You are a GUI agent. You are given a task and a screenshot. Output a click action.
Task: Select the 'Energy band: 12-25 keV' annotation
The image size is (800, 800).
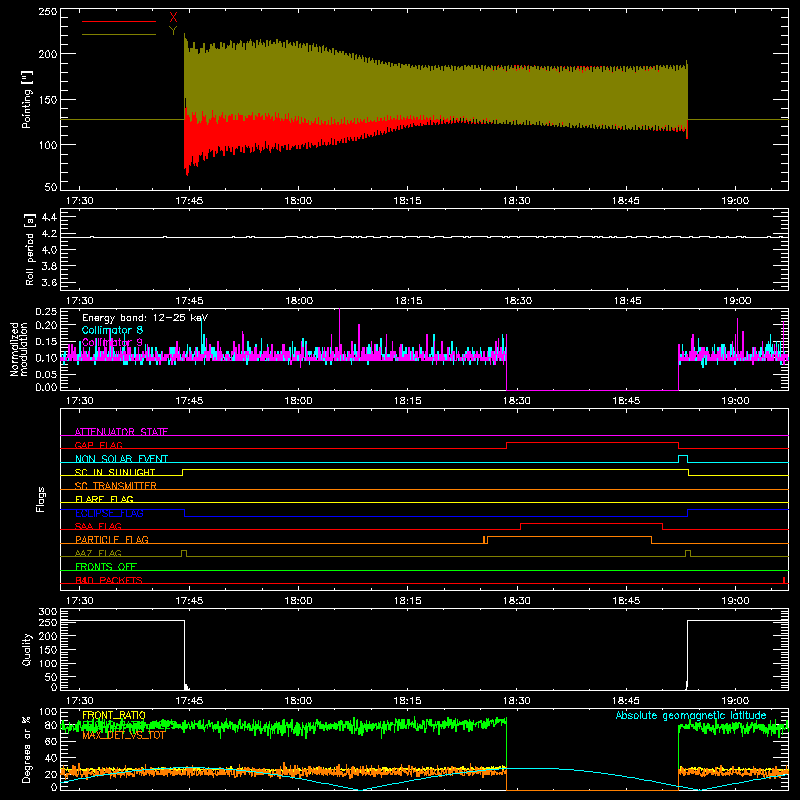click(145, 318)
